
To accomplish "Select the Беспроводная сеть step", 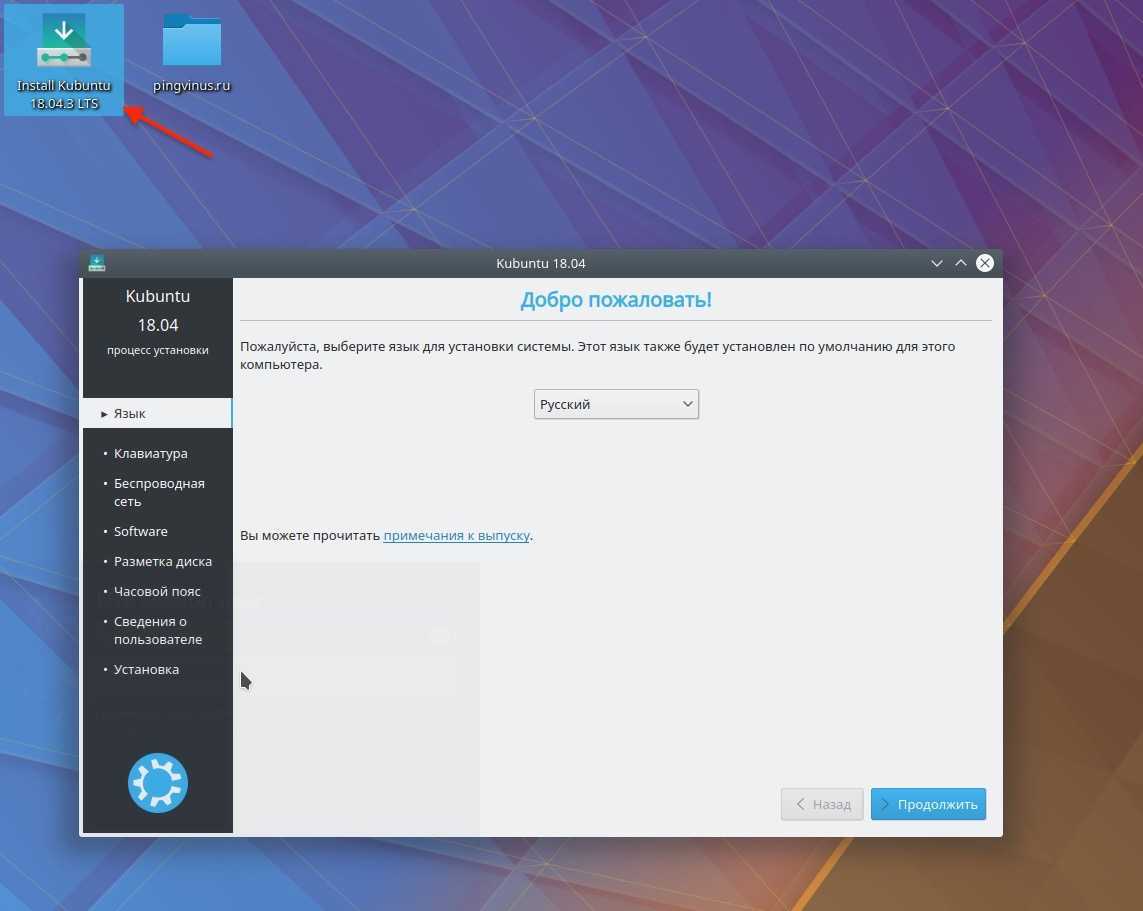I will click(158, 492).
